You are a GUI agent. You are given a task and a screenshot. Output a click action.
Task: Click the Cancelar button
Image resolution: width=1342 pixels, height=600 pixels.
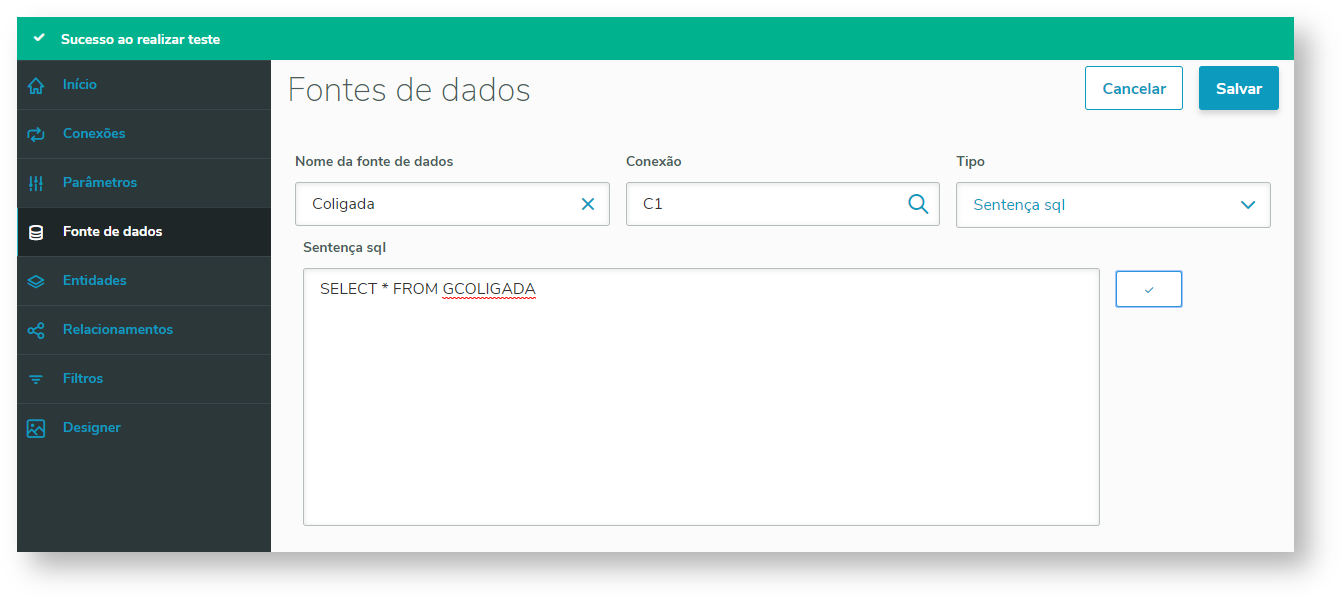[x=1134, y=88]
